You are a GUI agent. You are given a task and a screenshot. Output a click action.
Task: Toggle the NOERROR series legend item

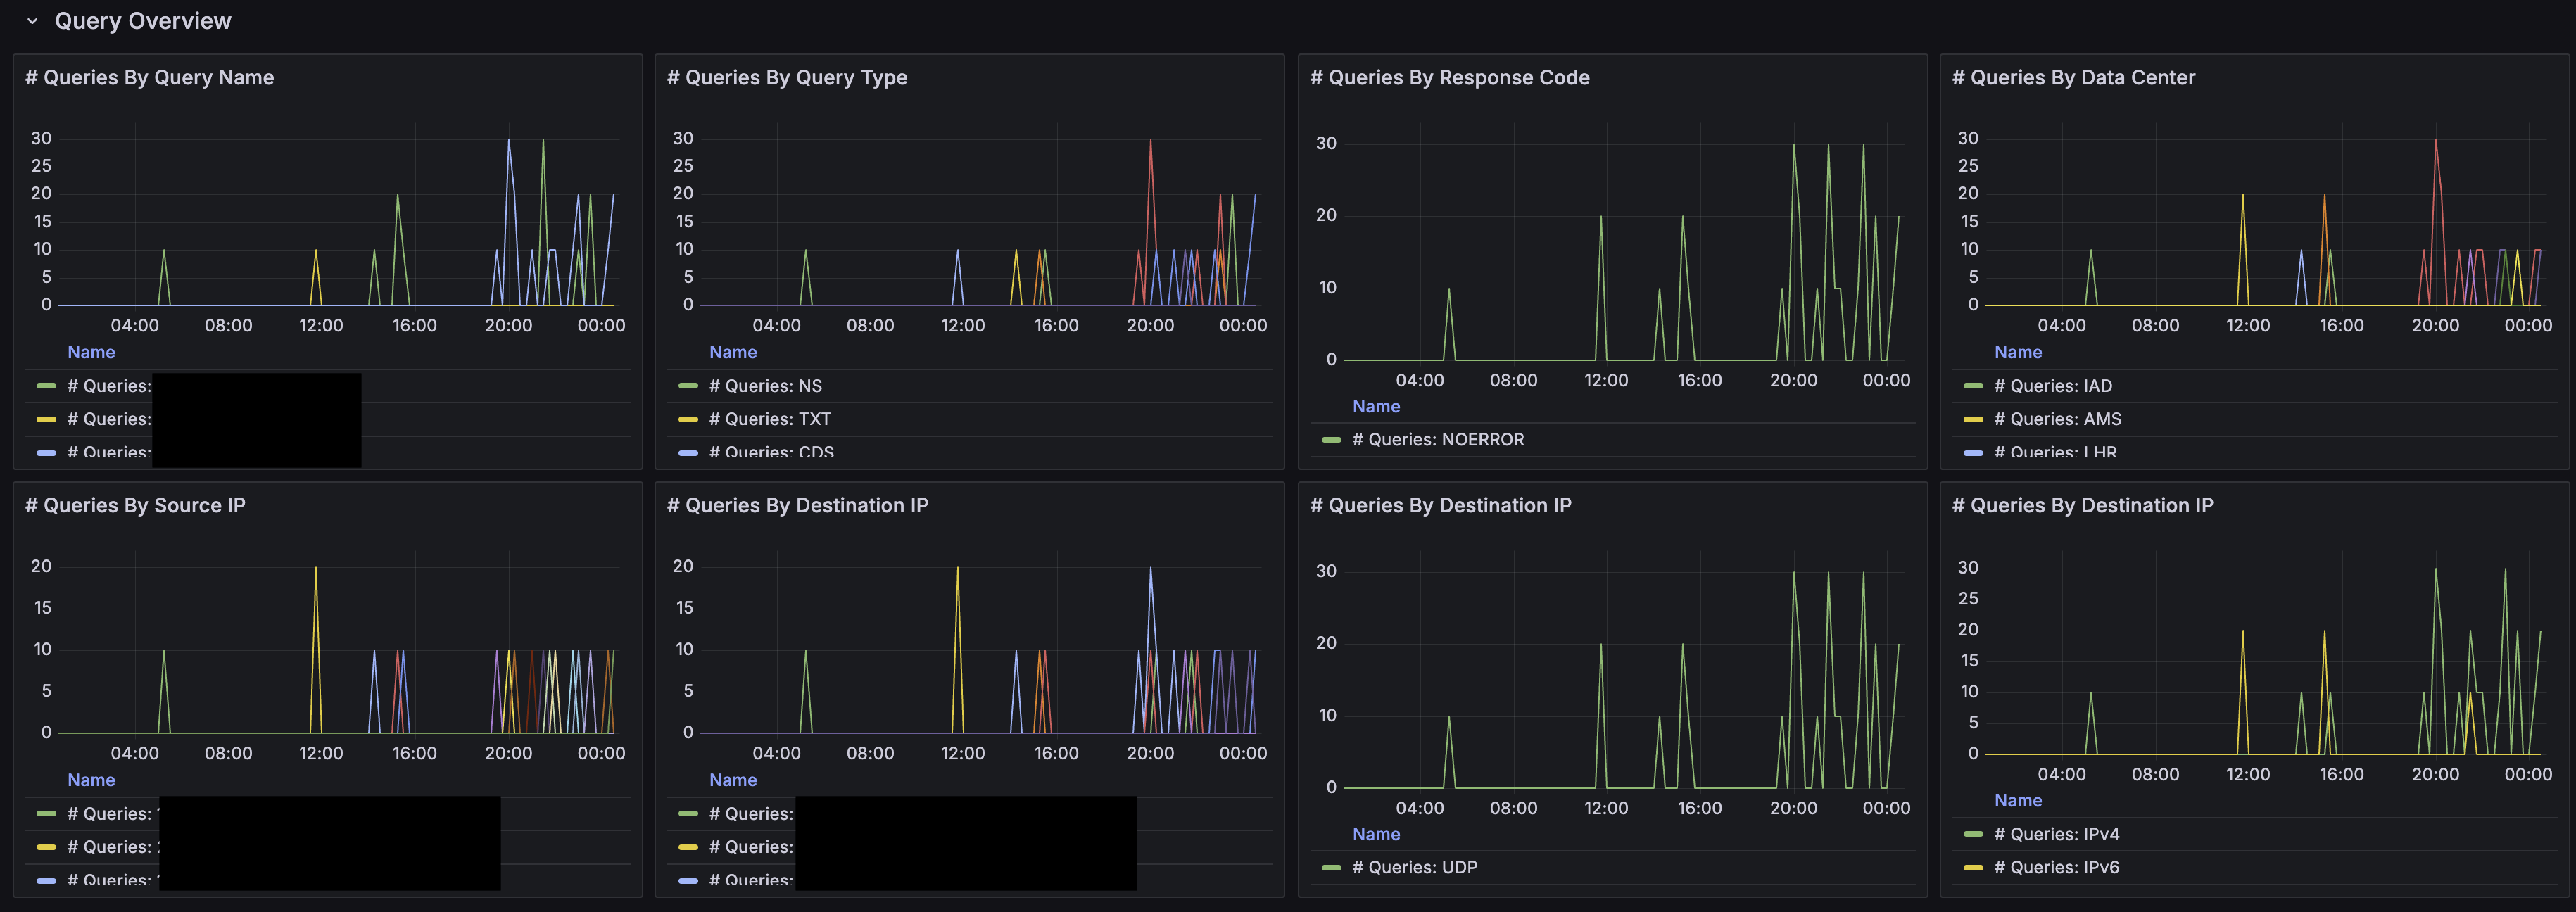[x=1437, y=440]
